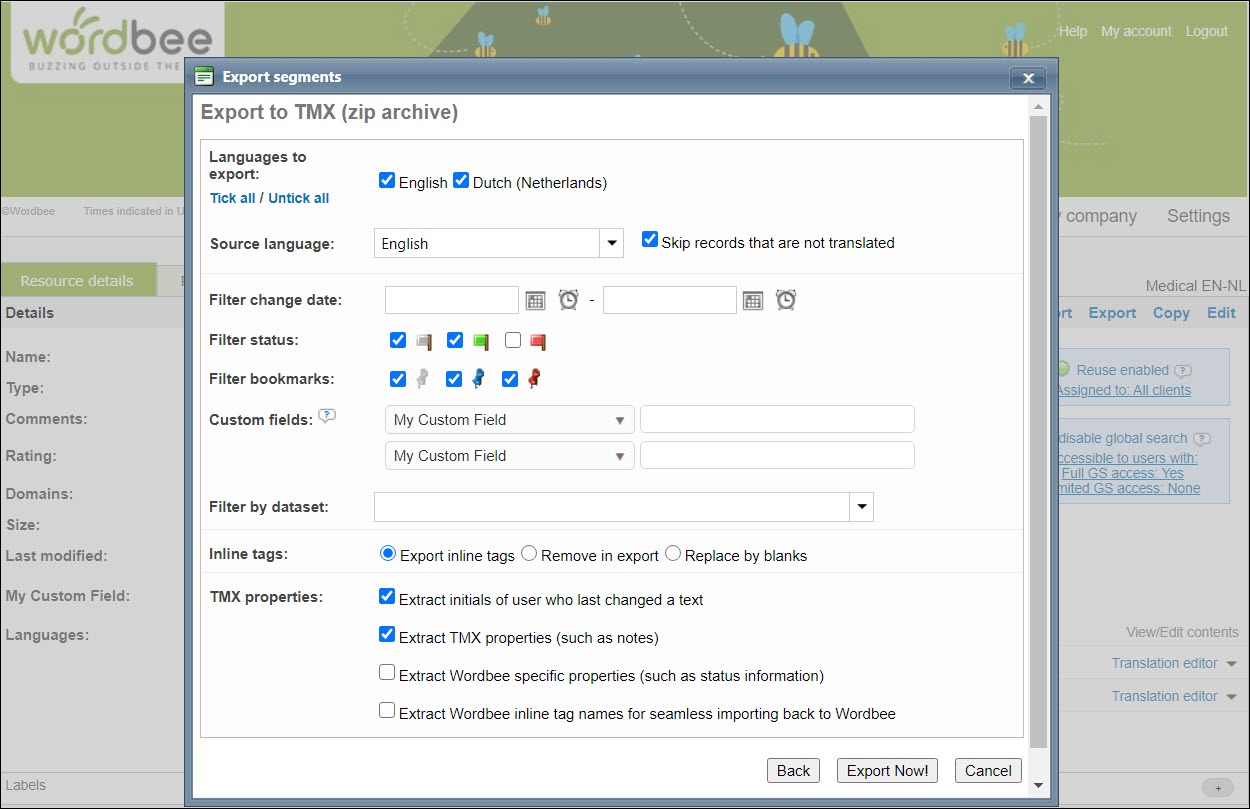The height and width of the screenshot is (809, 1250).
Task: Open the Source language dropdown
Action: tap(611, 243)
